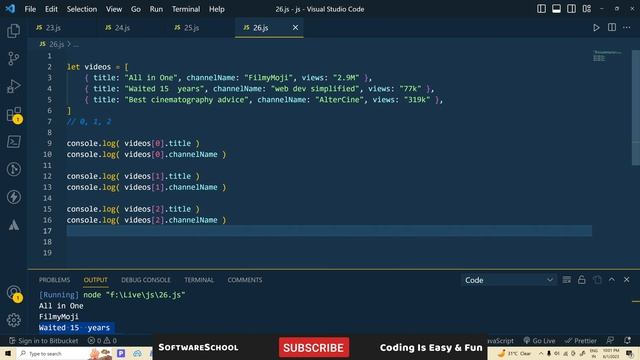Open editor More Actions ellipsis
The width and height of the screenshot is (640, 360).
tap(627, 27)
